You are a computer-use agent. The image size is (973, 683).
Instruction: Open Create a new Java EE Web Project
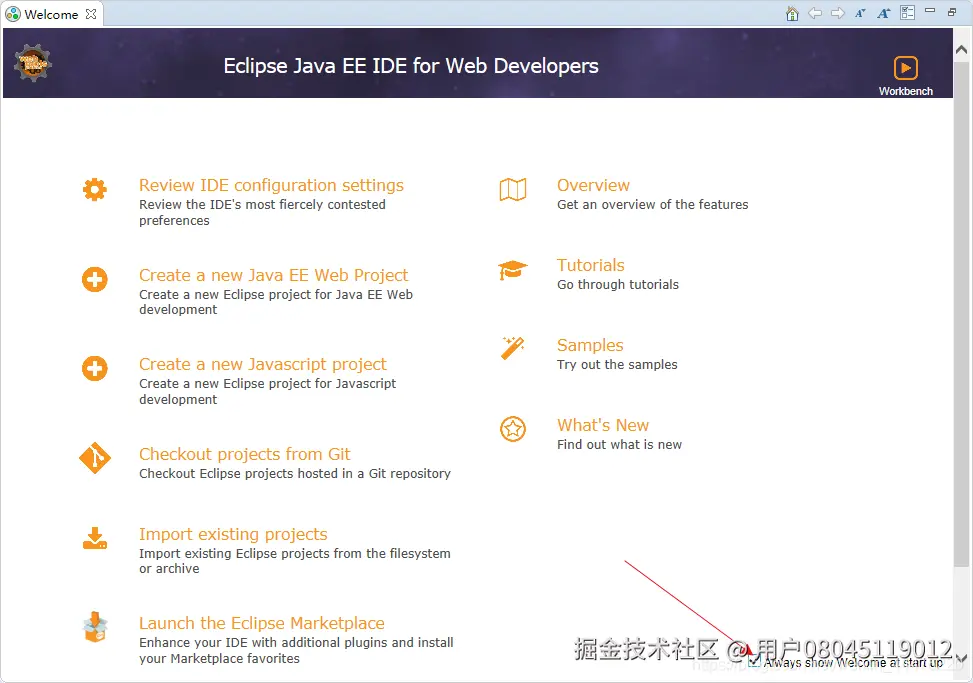[x=274, y=275]
